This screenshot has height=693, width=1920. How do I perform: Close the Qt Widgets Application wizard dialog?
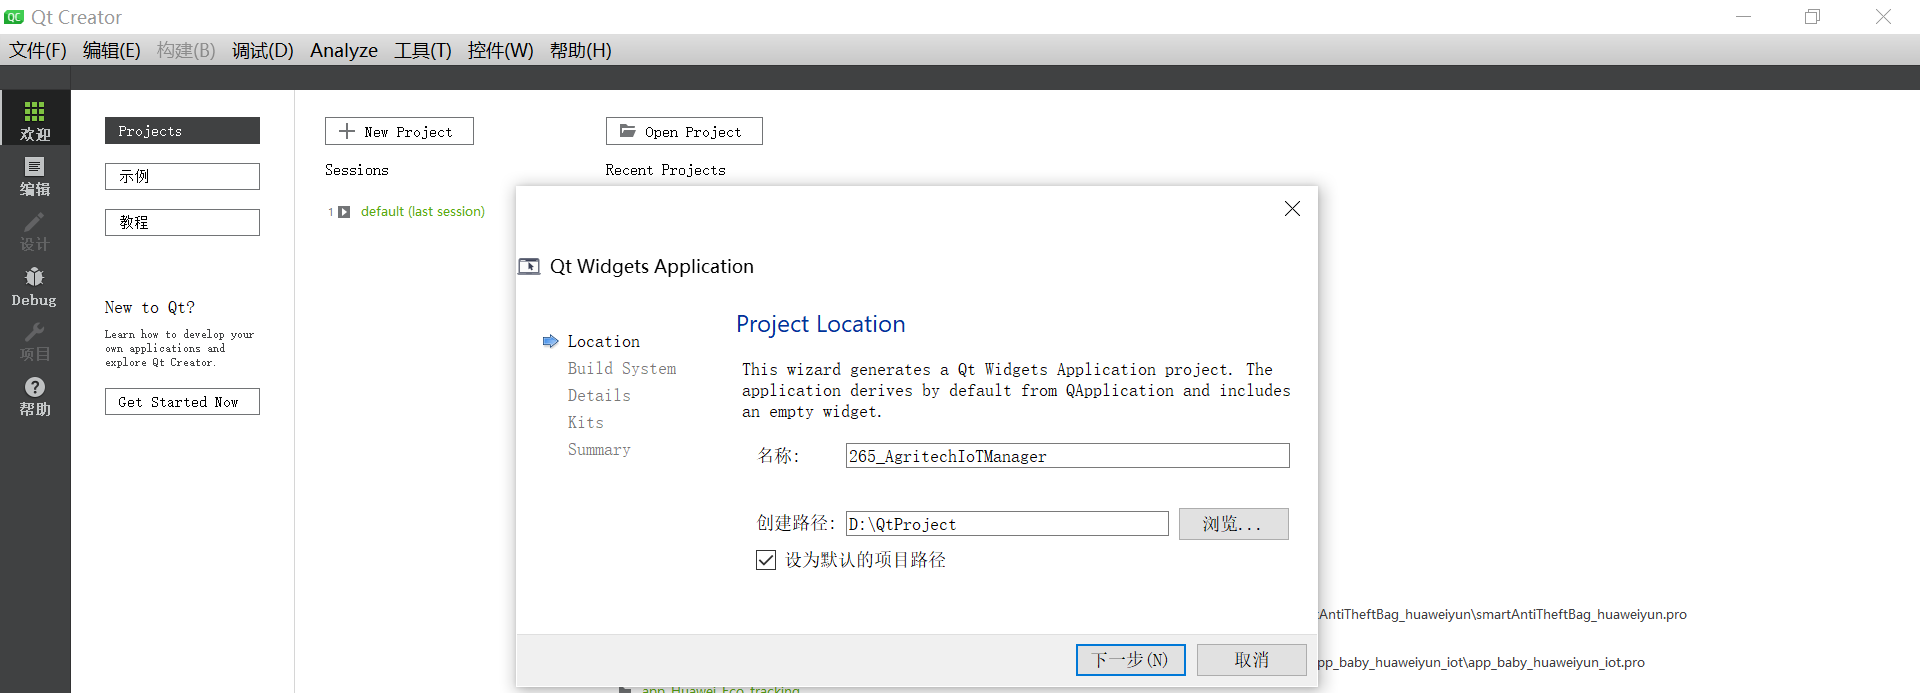coord(1292,208)
